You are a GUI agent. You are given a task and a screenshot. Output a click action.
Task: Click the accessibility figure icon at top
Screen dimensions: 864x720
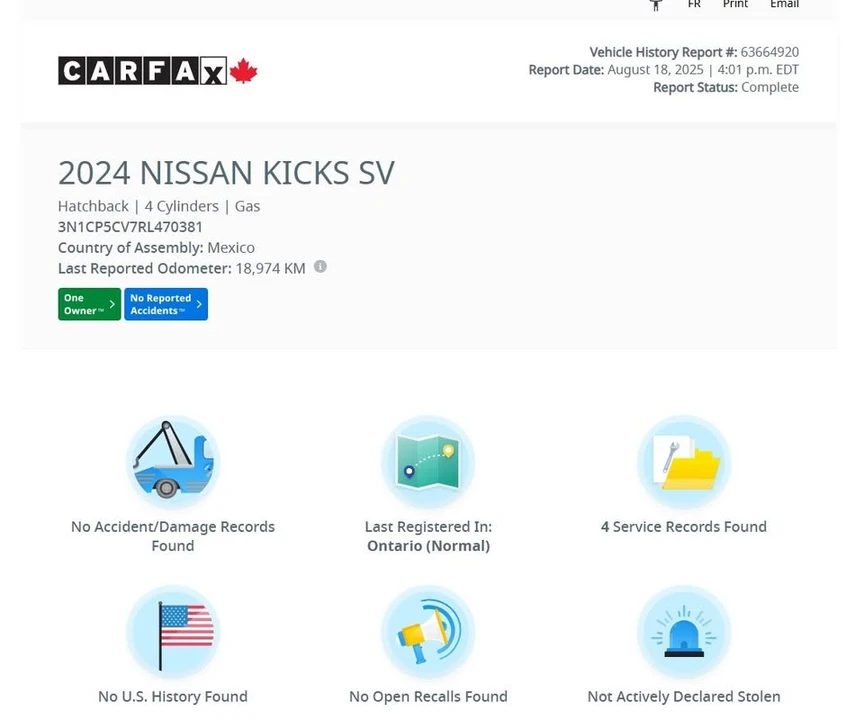pos(656,4)
